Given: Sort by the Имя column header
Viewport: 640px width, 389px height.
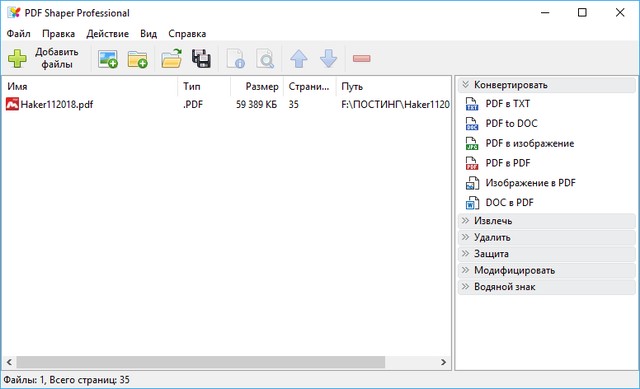Looking at the screenshot, I should coord(90,87).
